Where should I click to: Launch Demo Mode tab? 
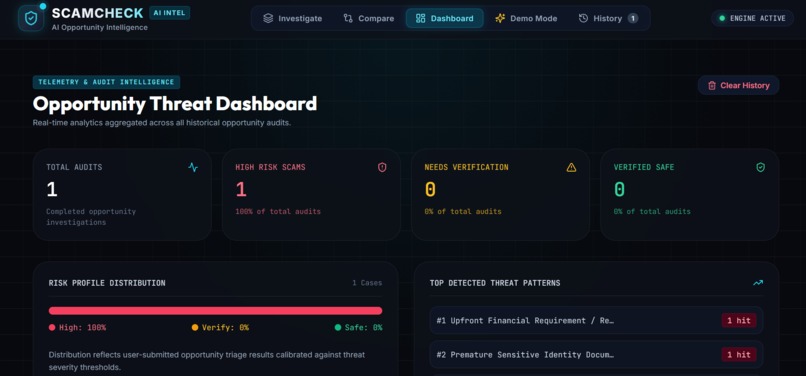[526, 19]
